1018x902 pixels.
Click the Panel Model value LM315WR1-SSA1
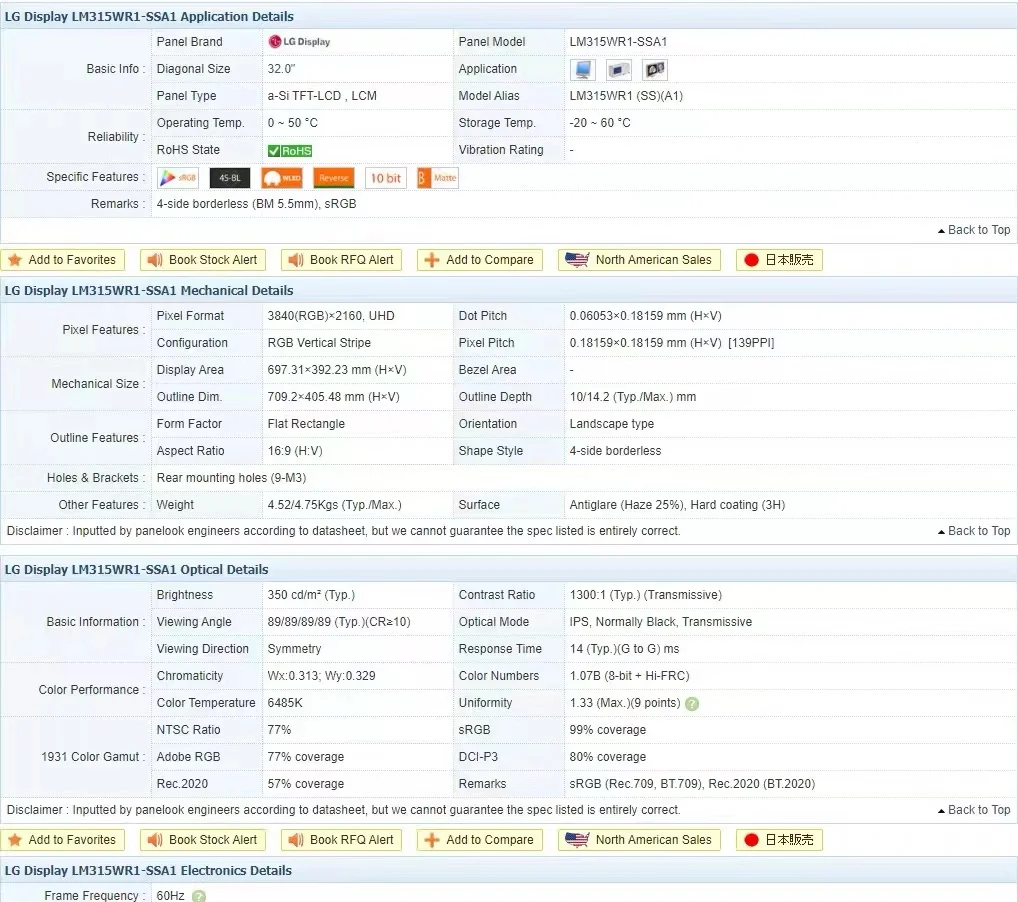click(618, 42)
